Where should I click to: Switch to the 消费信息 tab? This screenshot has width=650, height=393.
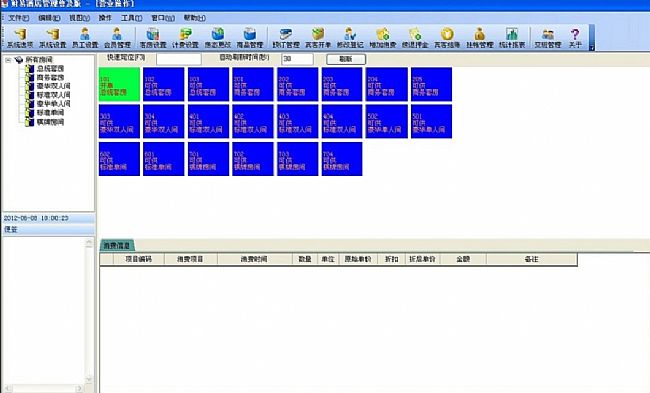pyautogui.click(x=117, y=245)
